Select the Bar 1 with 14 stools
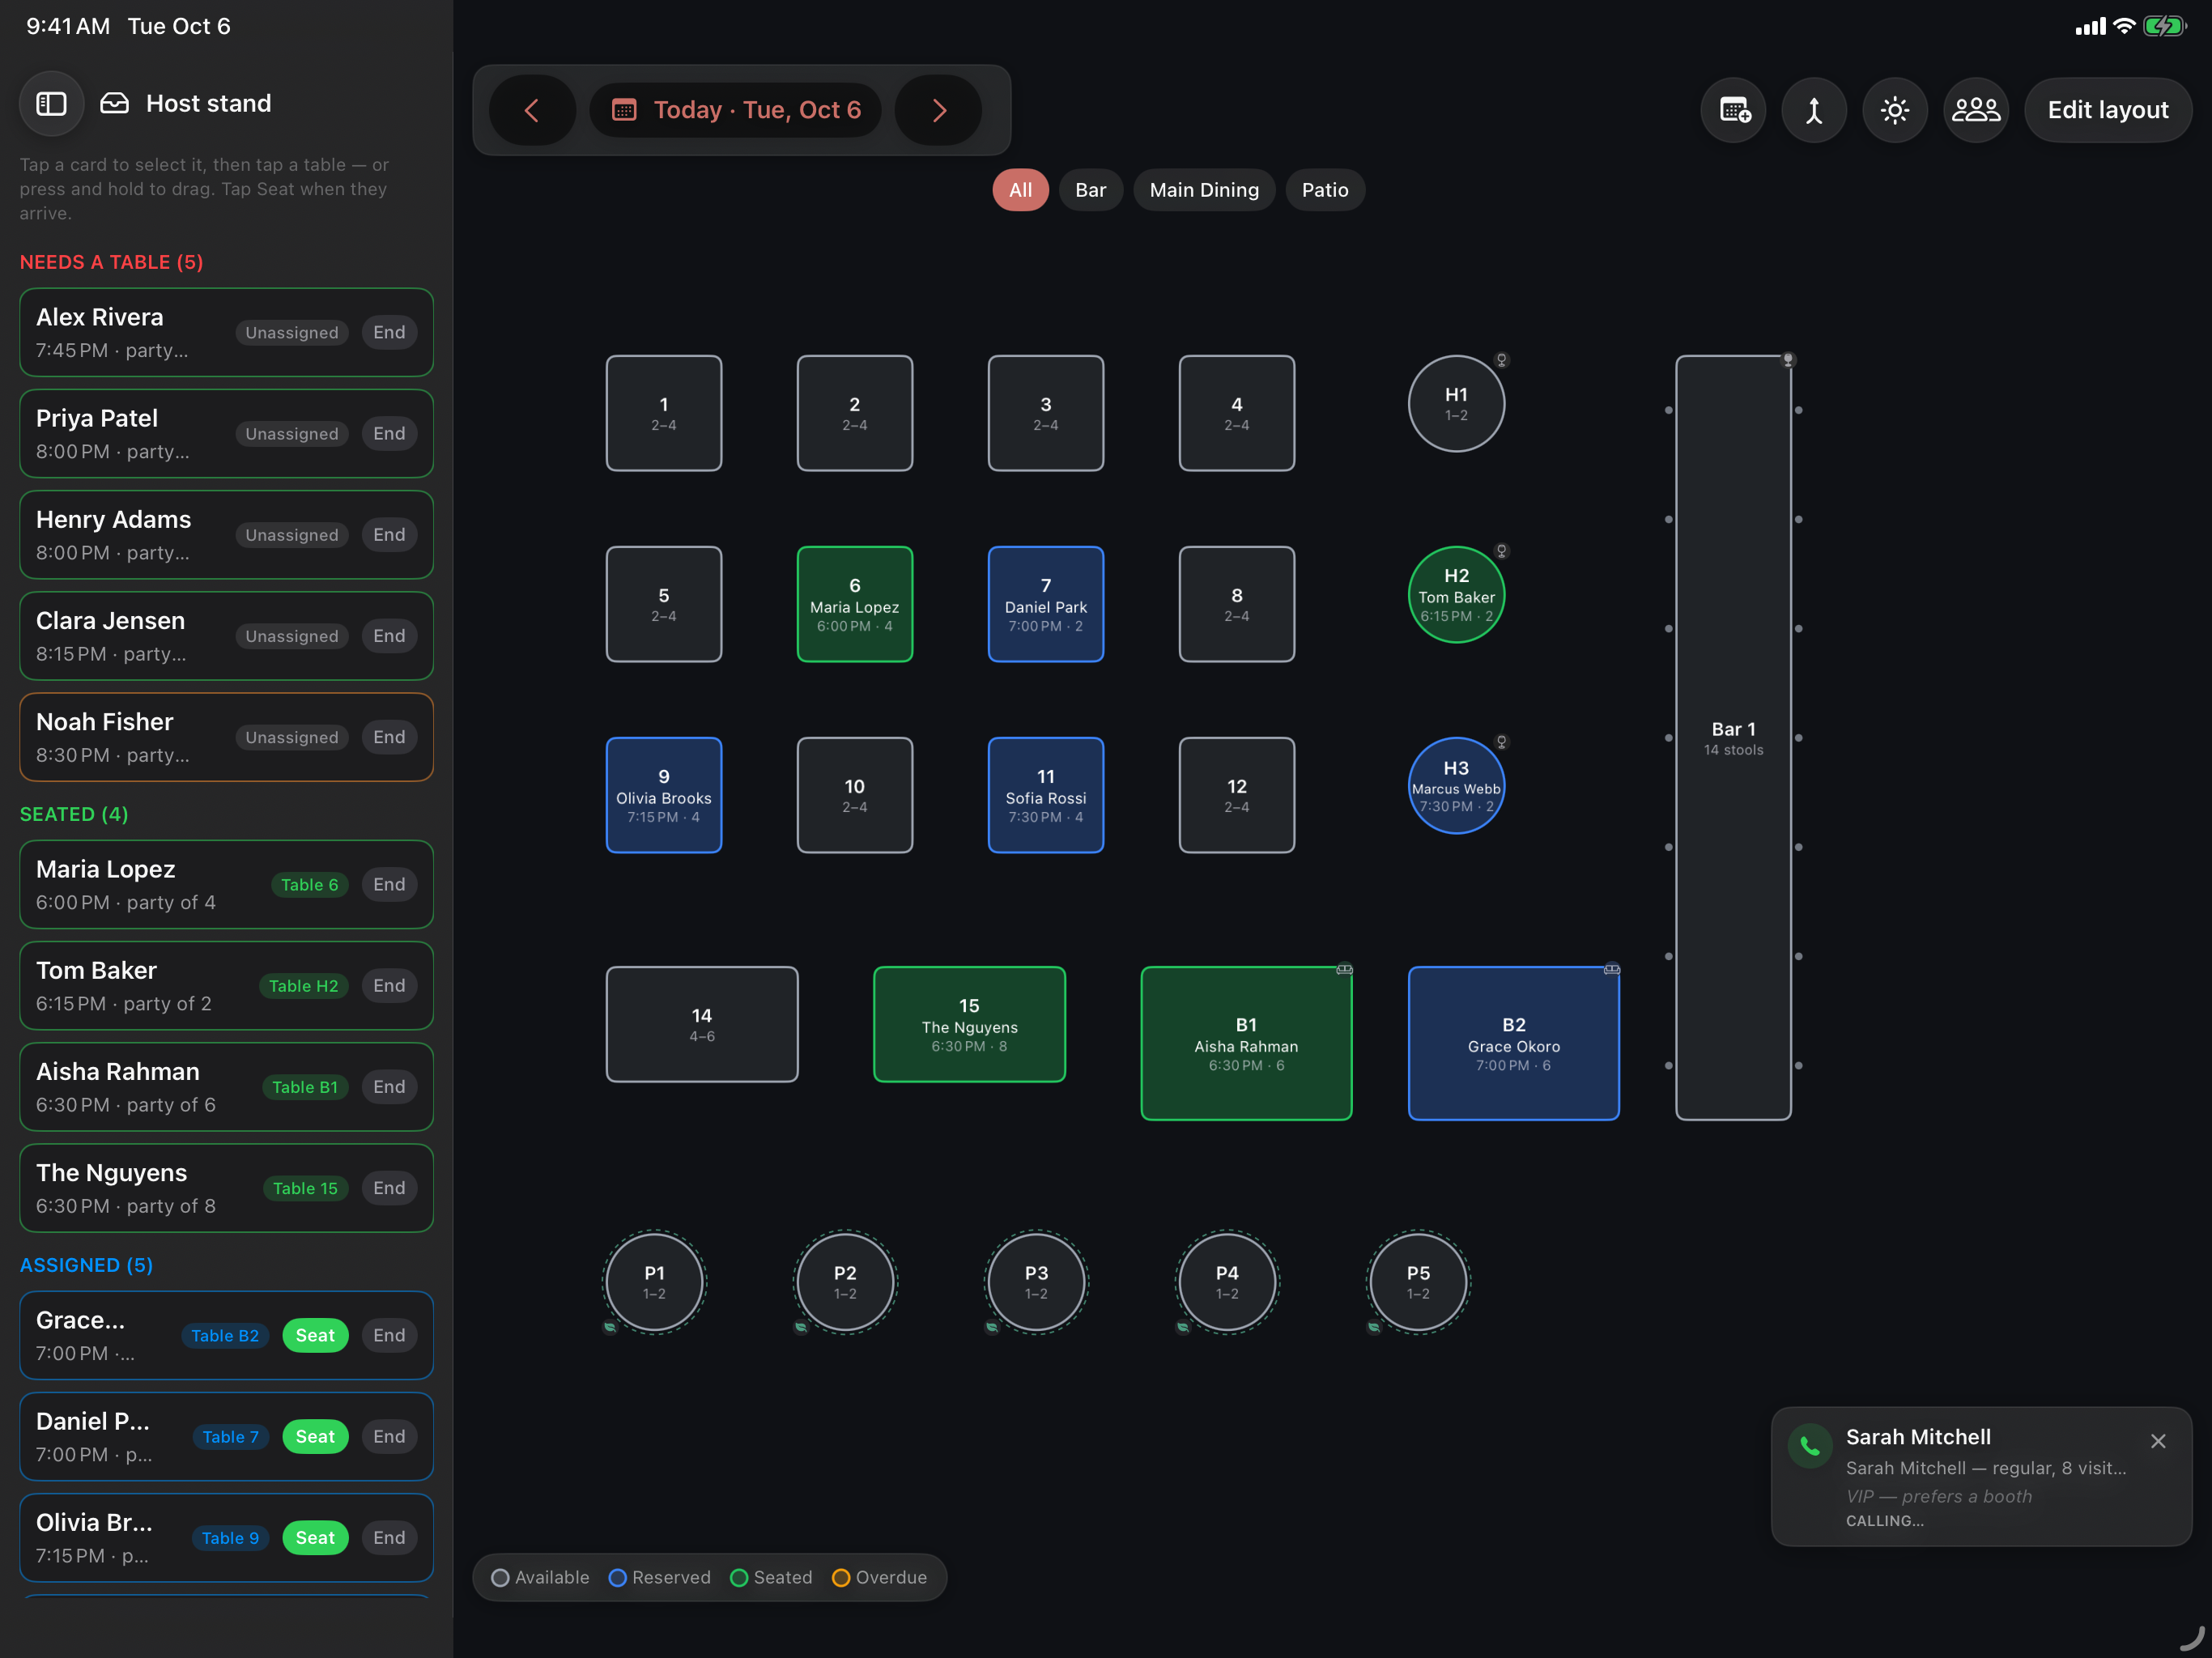This screenshot has height=1658, width=2212. pyautogui.click(x=1733, y=738)
